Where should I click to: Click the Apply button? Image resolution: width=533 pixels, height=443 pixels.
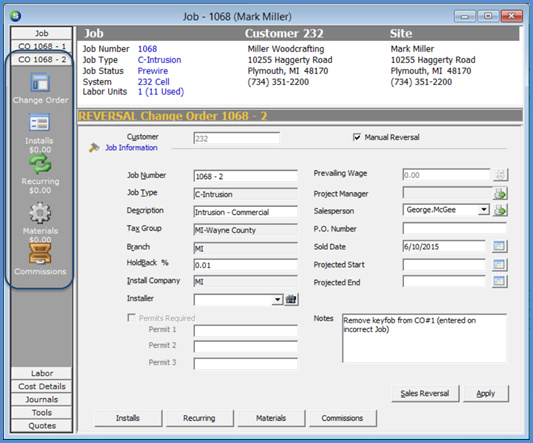(486, 393)
